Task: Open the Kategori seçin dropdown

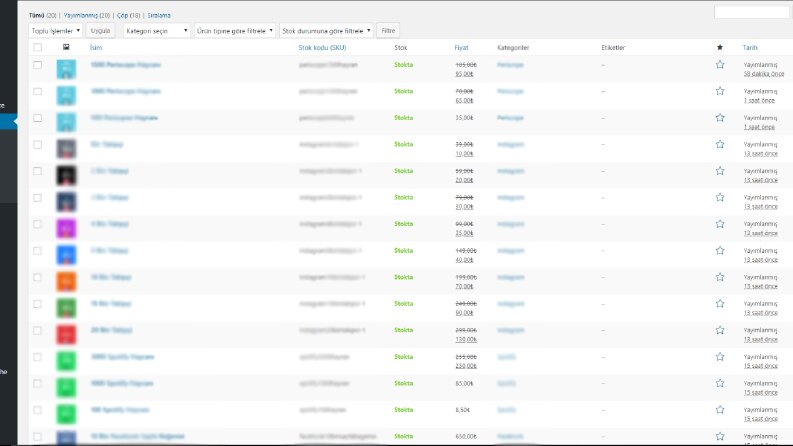Action: pos(157,31)
